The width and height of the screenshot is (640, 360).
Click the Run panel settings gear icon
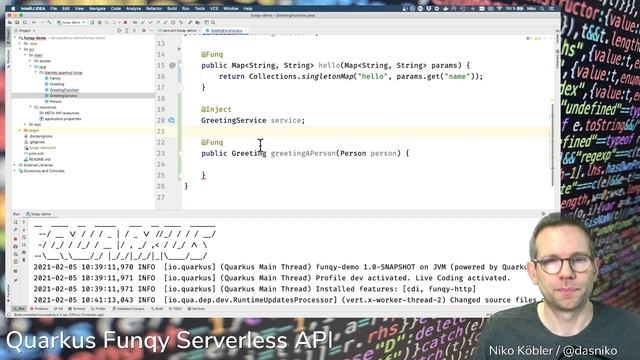(543, 214)
